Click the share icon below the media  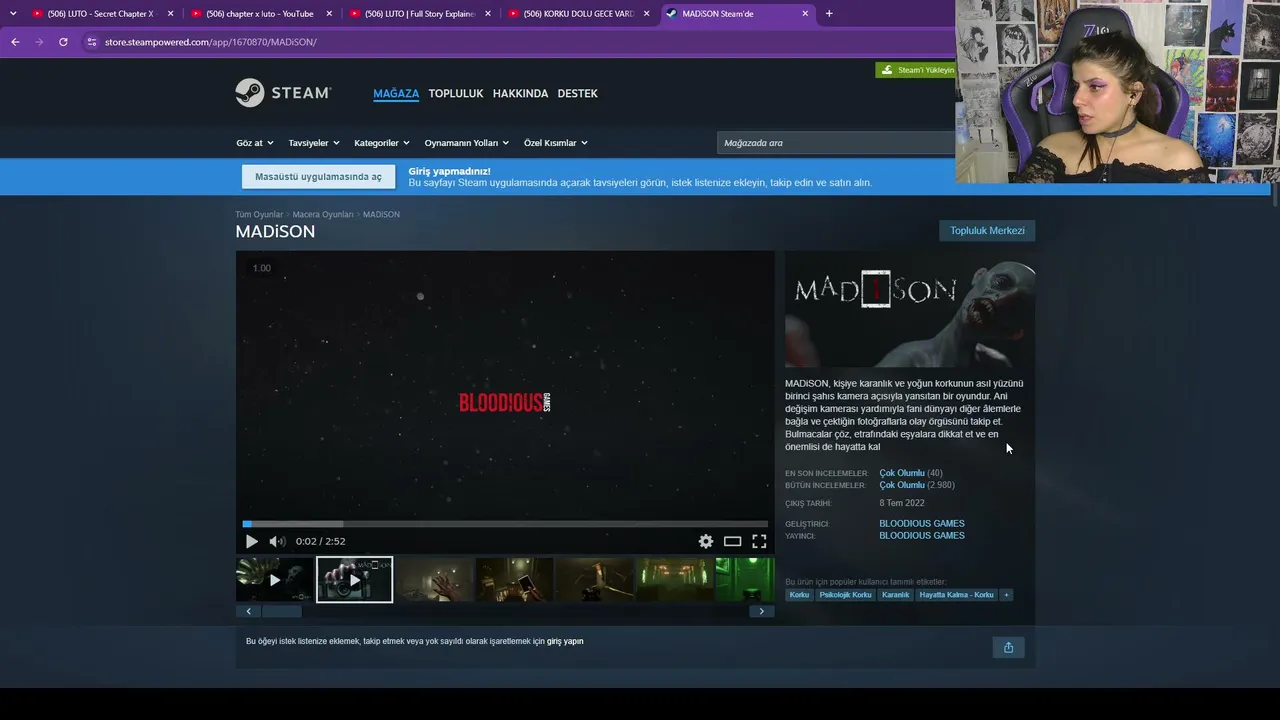point(1008,647)
